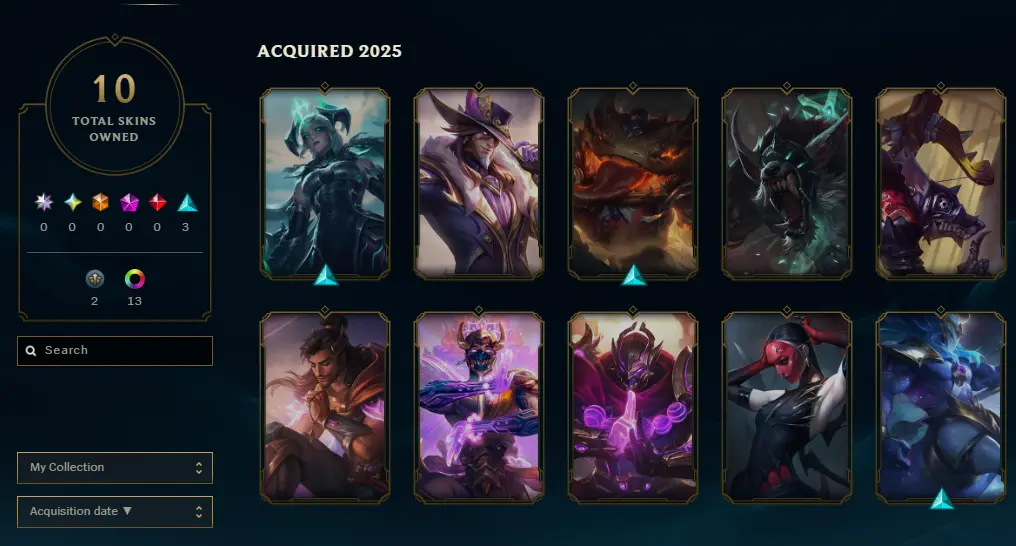
Task: Click the orange Mythic rarity gem icon
Action: pyautogui.click(x=100, y=202)
